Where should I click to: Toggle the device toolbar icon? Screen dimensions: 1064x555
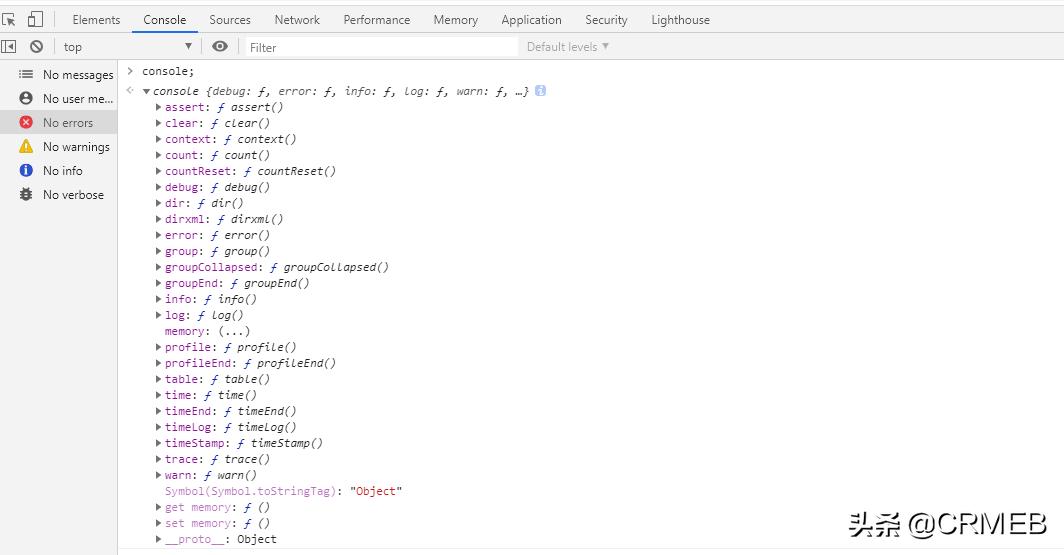click(x=35, y=19)
